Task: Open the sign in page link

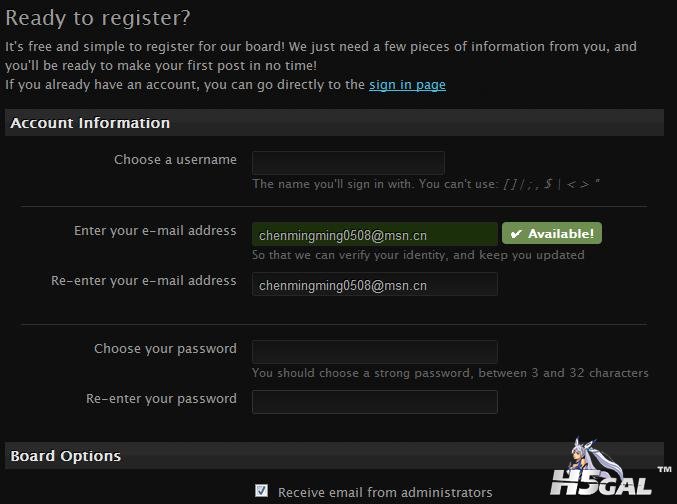Action: point(407,85)
